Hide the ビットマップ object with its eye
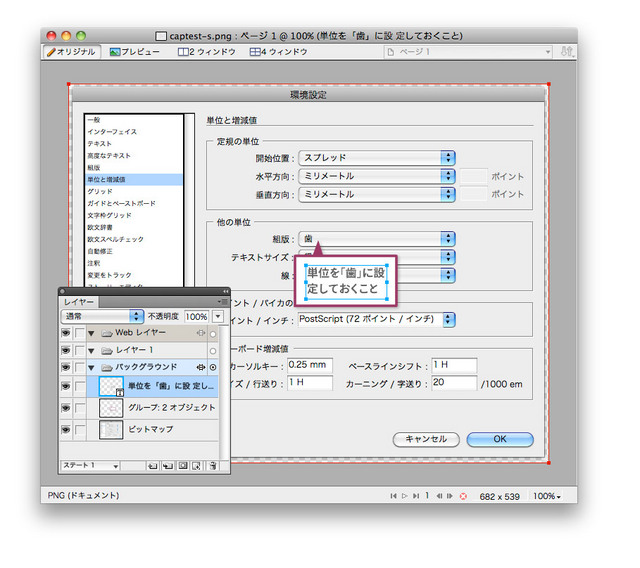Image resolution: width=640 pixels, height=568 pixels. 65,429
